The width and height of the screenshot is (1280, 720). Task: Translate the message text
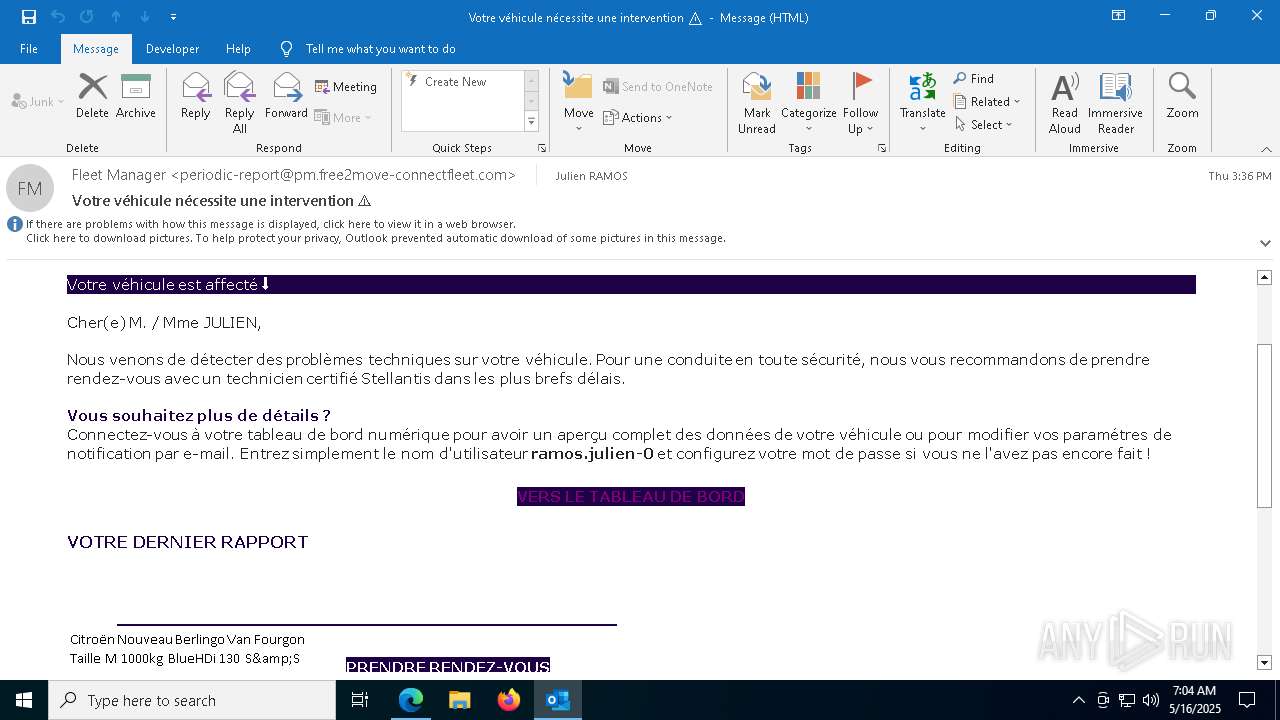click(x=922, y=103)
